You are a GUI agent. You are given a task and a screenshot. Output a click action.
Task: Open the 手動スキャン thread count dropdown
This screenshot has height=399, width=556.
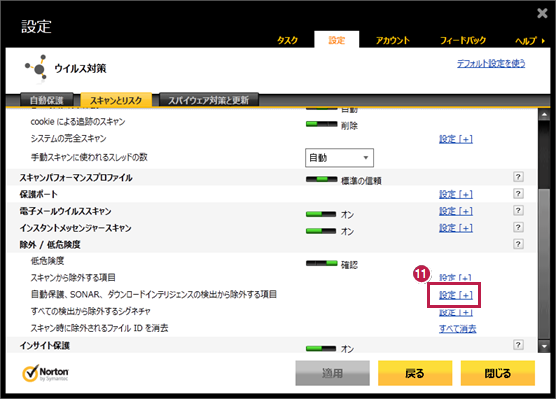point(339,157)
